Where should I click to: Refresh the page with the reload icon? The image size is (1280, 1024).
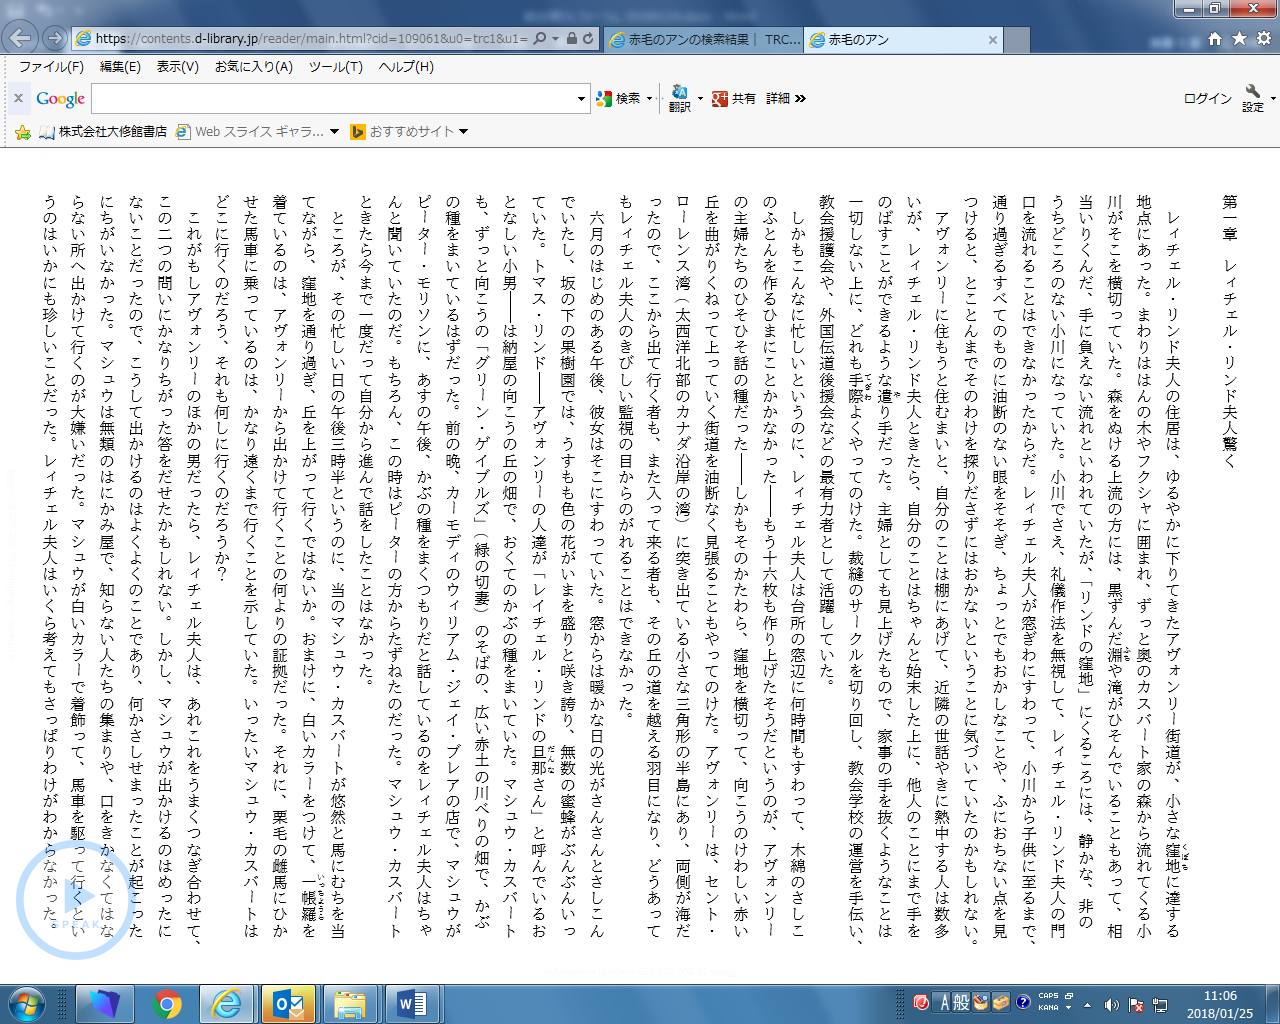tap(588, 39)
